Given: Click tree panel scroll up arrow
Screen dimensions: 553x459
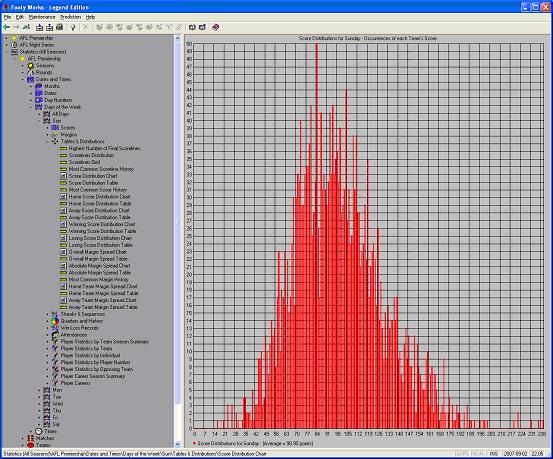Looking at the screenshot, I should click(177, 38).
